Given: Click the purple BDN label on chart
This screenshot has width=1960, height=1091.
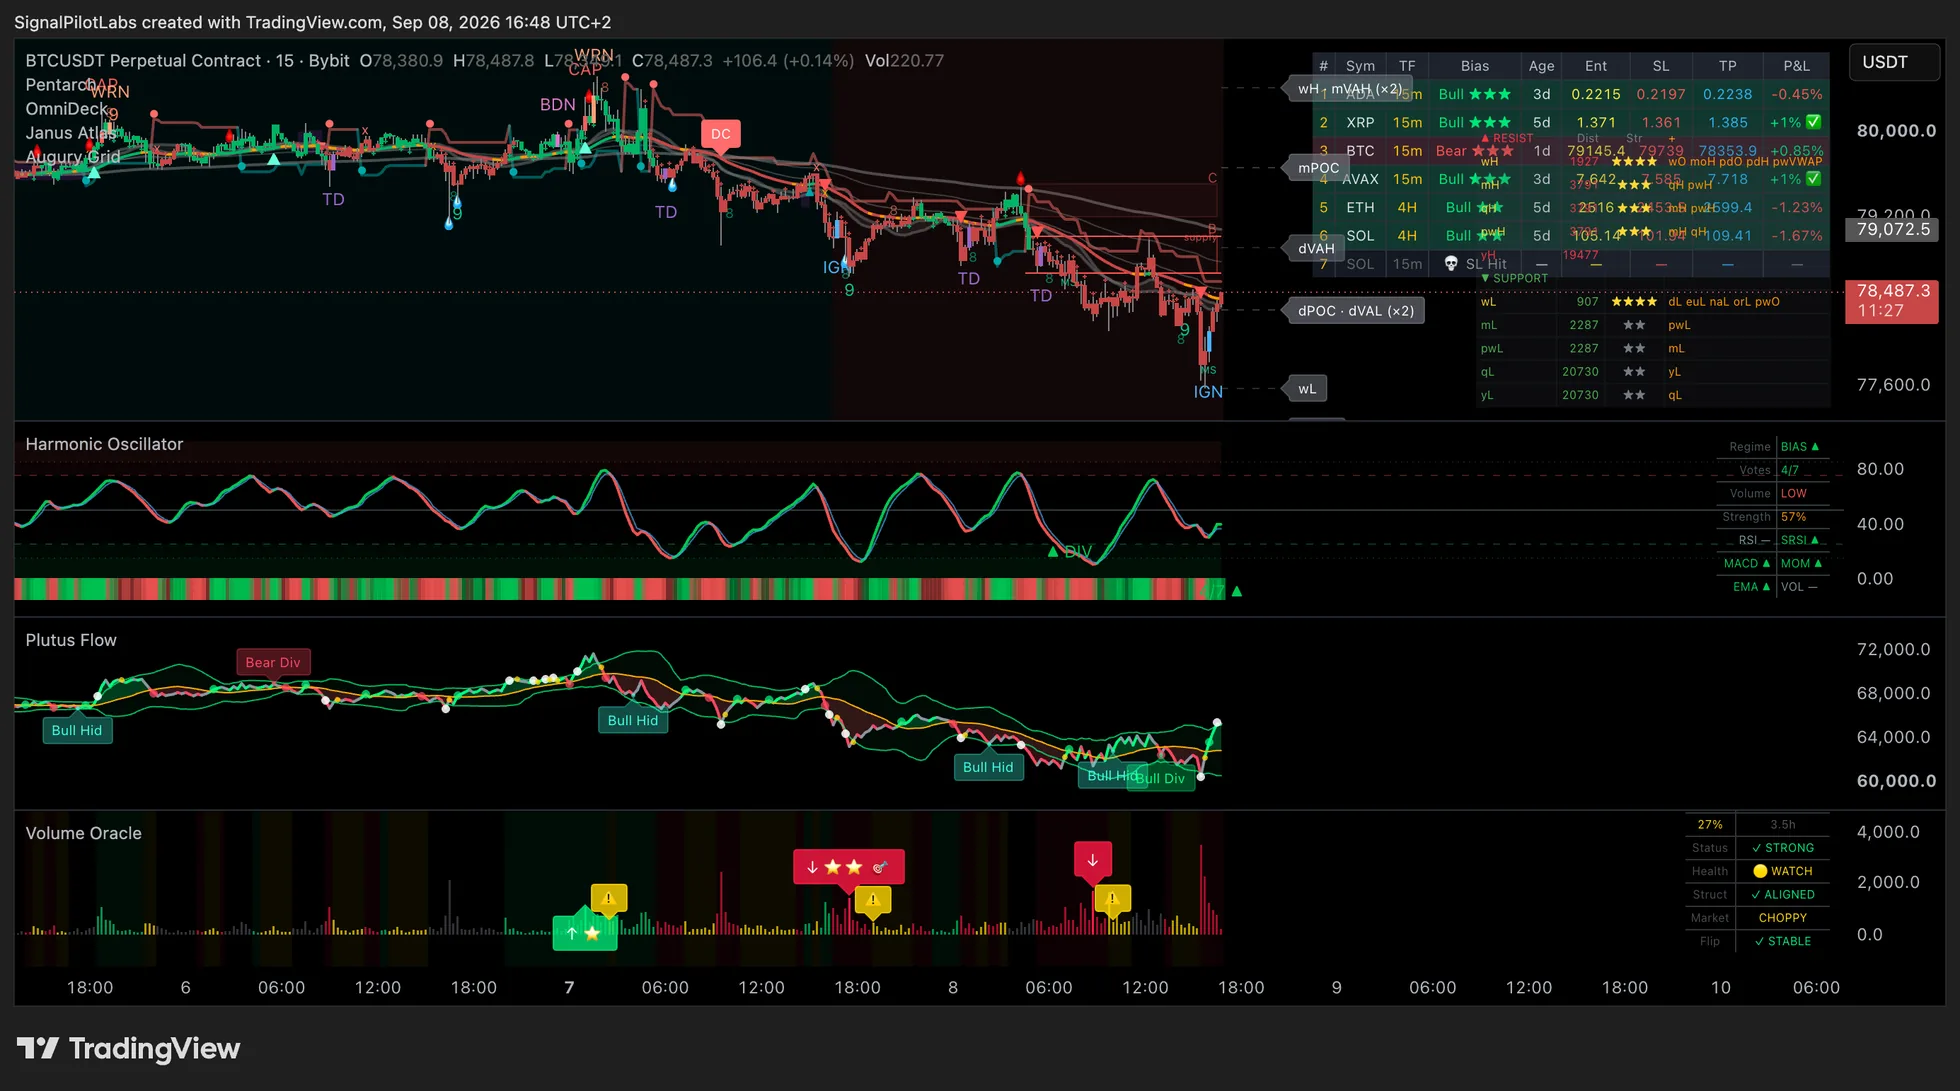Looking at the screenshot, I should coord(557,104).
